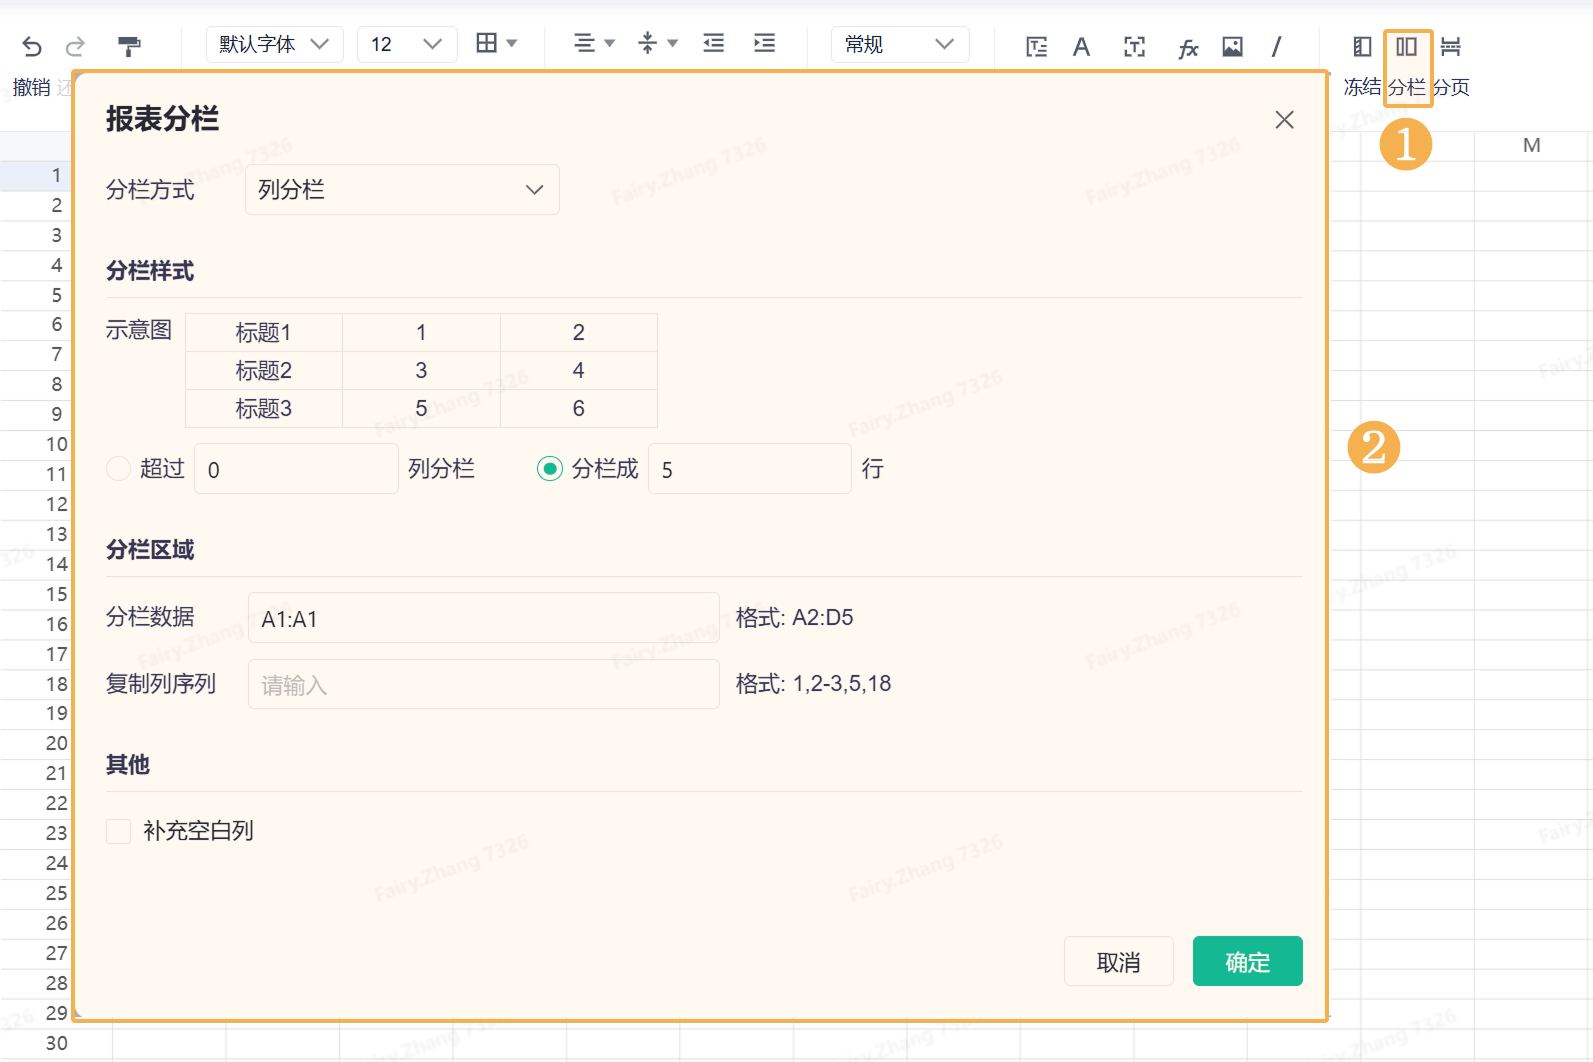Viewport: 1593px width, 1062px height.
Task: Expand the vertical alignment arrow
Action: coord(673,43)
